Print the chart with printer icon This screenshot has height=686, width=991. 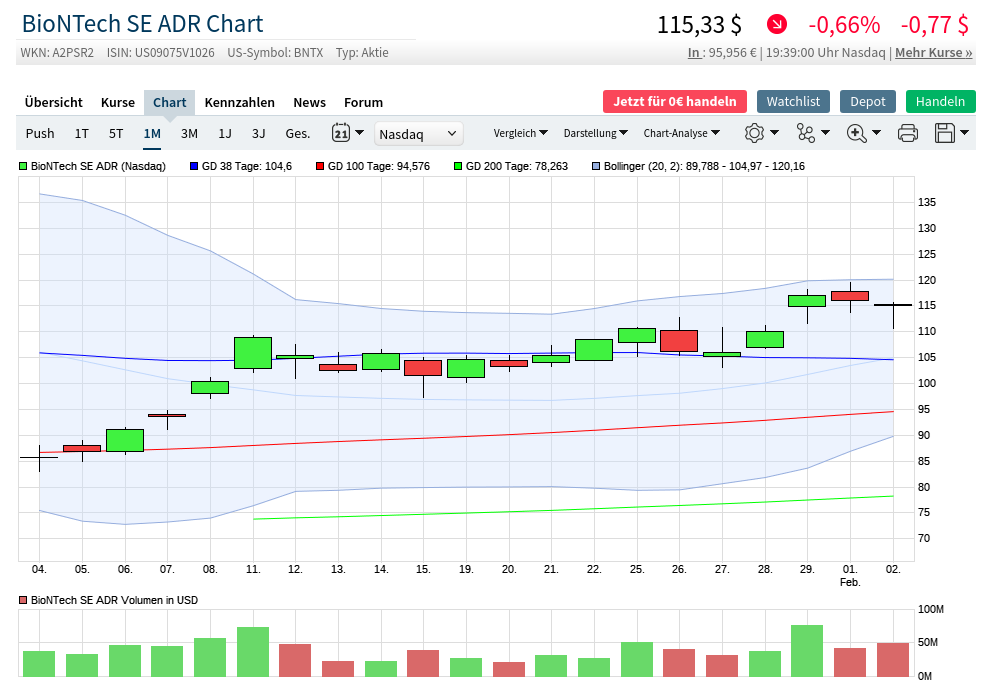coord(908,133)
